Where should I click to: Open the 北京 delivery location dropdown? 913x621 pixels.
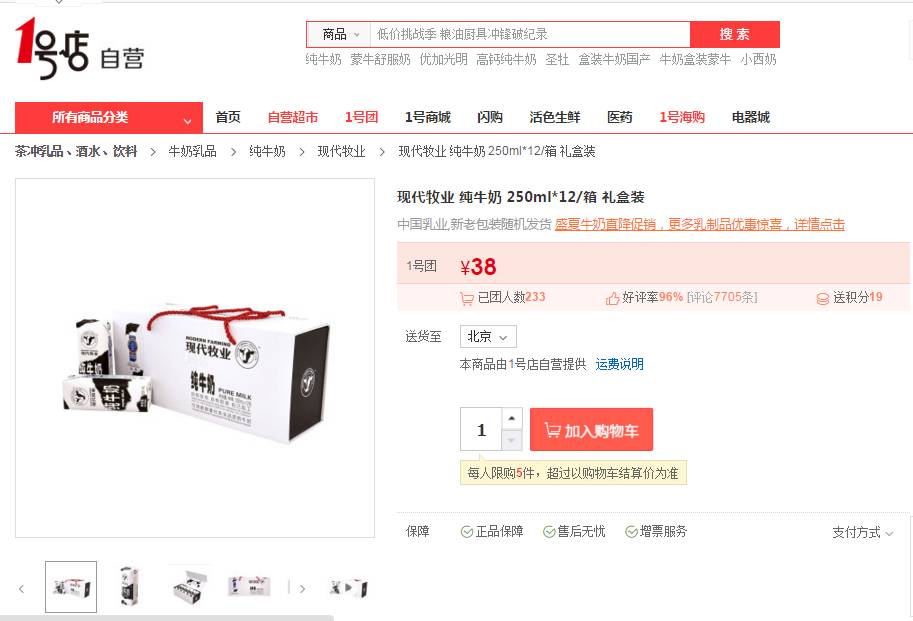[488, 336]
